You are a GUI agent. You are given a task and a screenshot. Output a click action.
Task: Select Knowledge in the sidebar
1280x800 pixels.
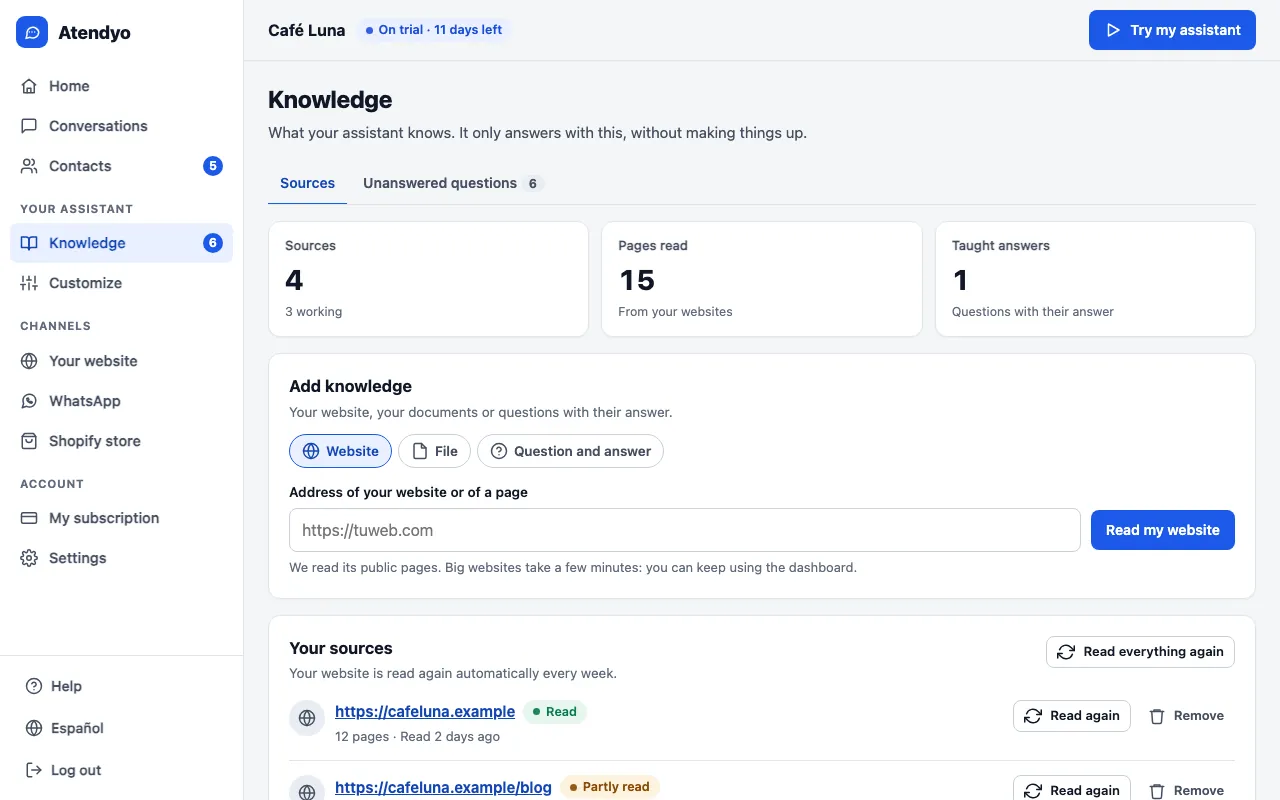click(x=121, y=243)
